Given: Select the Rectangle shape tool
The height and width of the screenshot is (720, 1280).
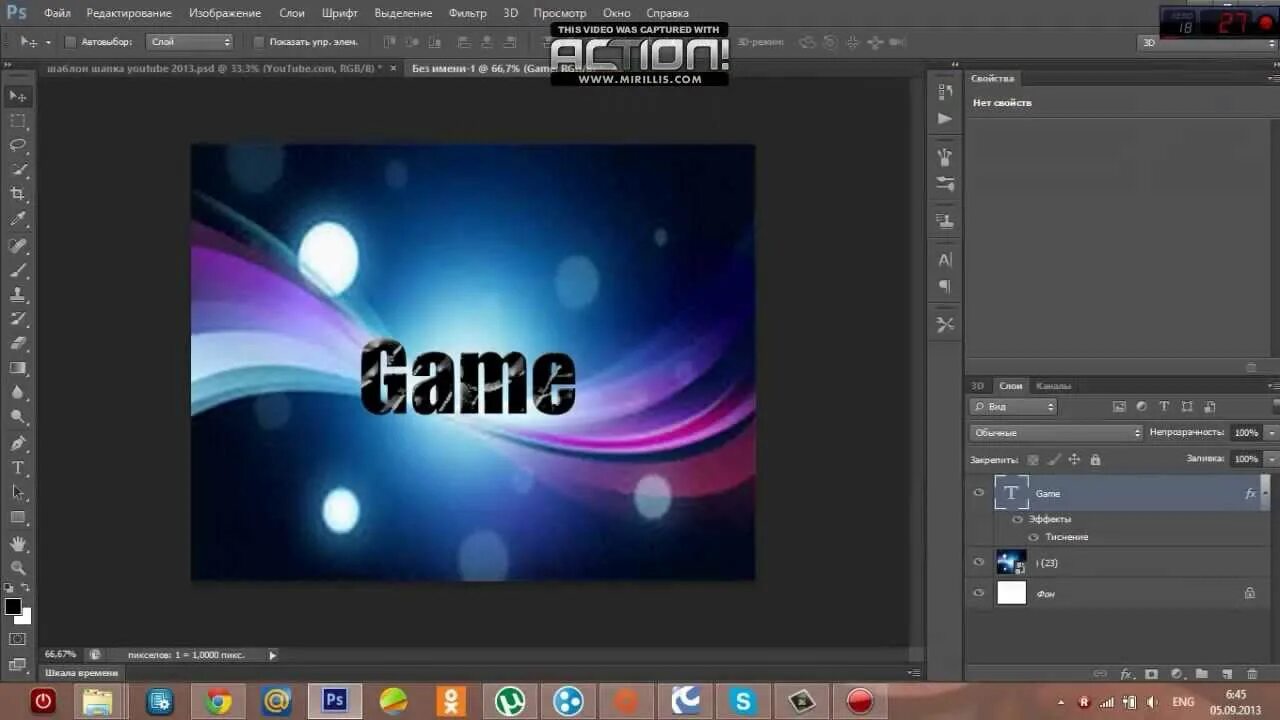Looking at the screenshot, I should [x=18, y=518].
